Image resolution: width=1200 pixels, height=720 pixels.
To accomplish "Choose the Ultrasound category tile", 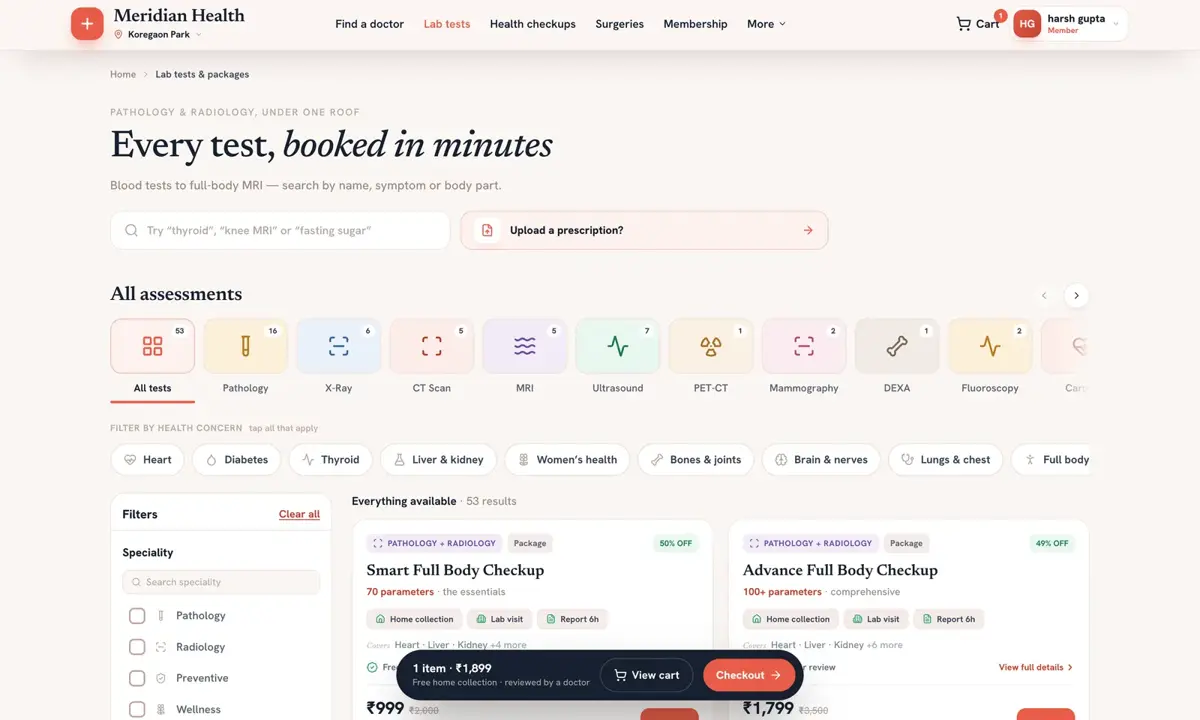I will (x=618, y=346).
